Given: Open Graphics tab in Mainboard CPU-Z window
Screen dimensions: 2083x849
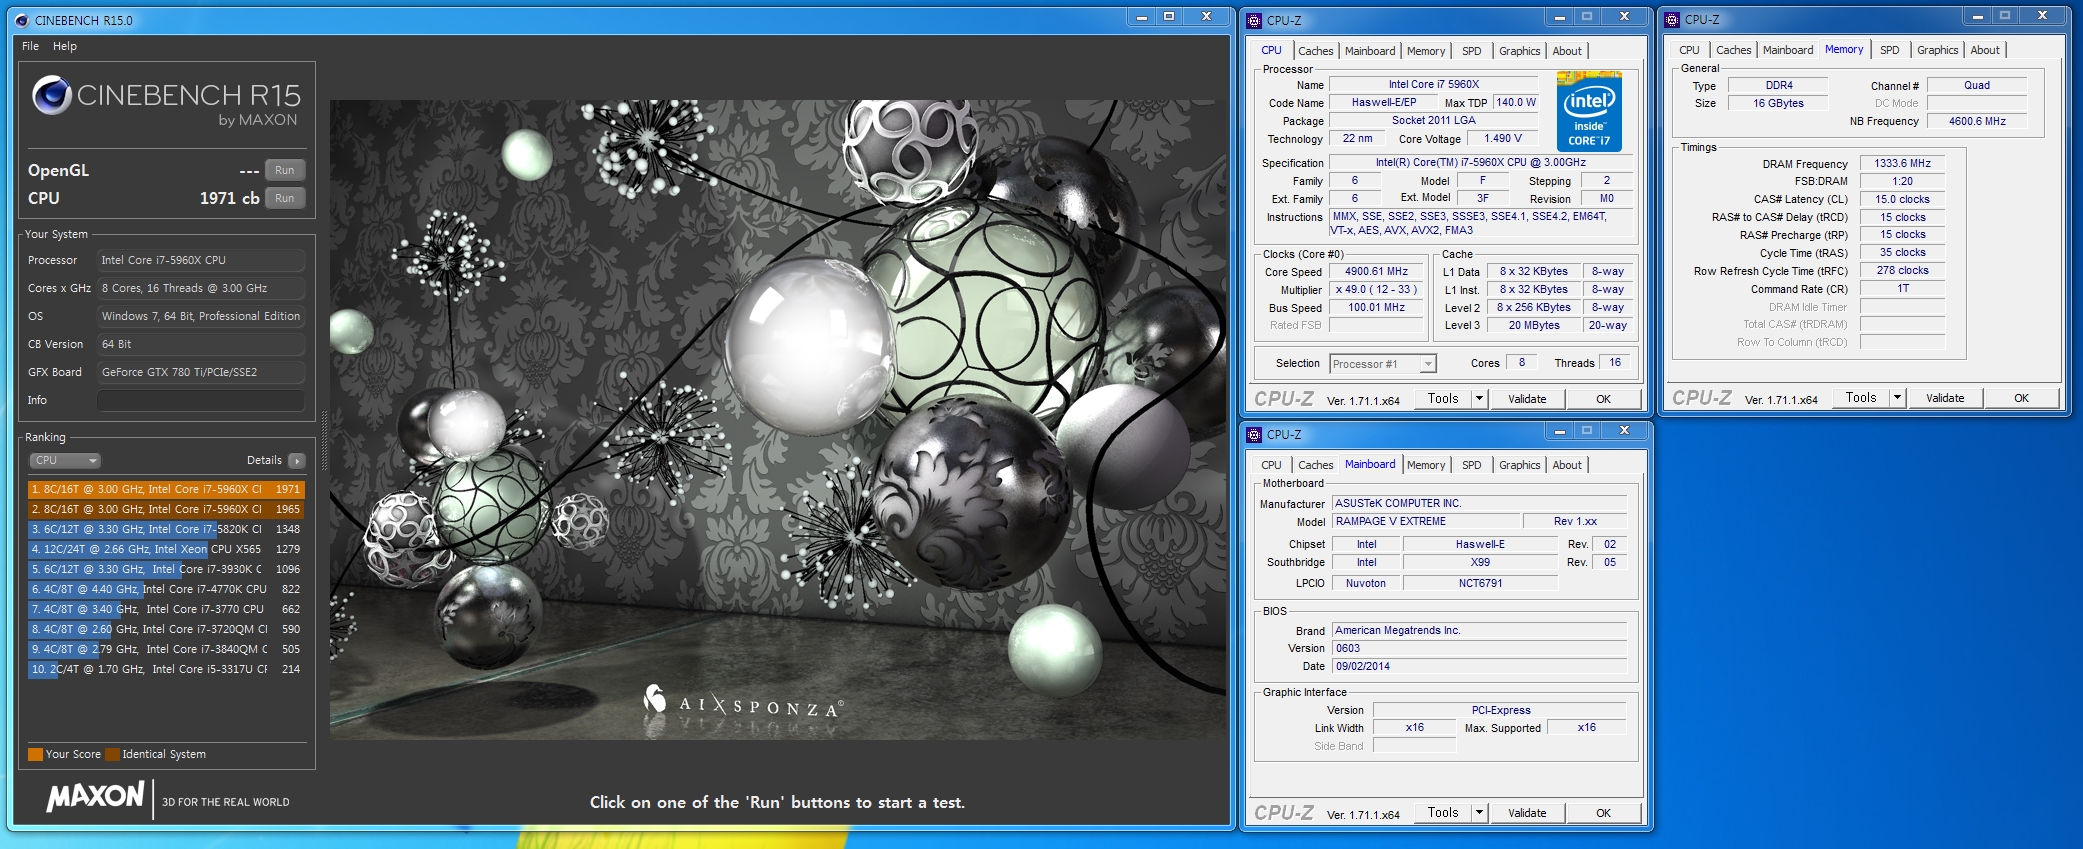Looking at the screenshot, I should click(x=1519, y=465).
